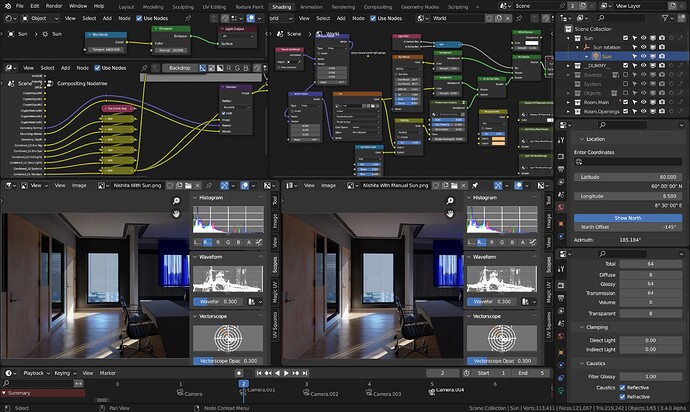Open the Add menu in the World shader editor
Image resolution: width=690 pixels, height=412 pixels.
(x=341, y=18)
